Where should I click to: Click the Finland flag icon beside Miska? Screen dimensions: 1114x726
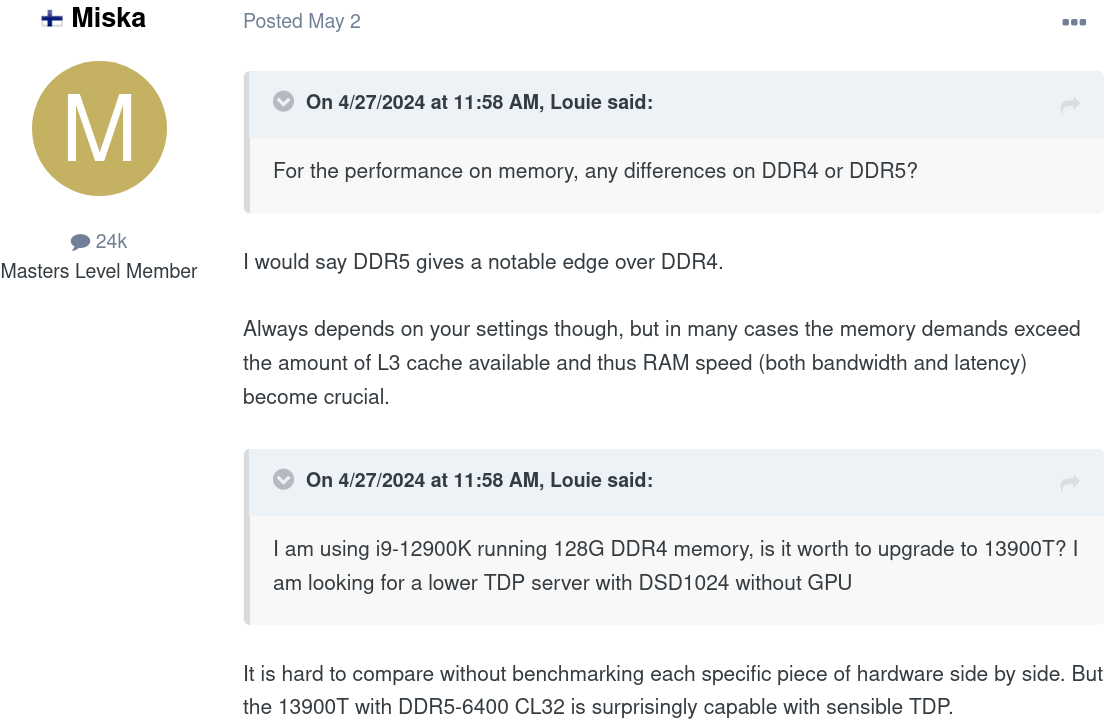pos(52,18)
